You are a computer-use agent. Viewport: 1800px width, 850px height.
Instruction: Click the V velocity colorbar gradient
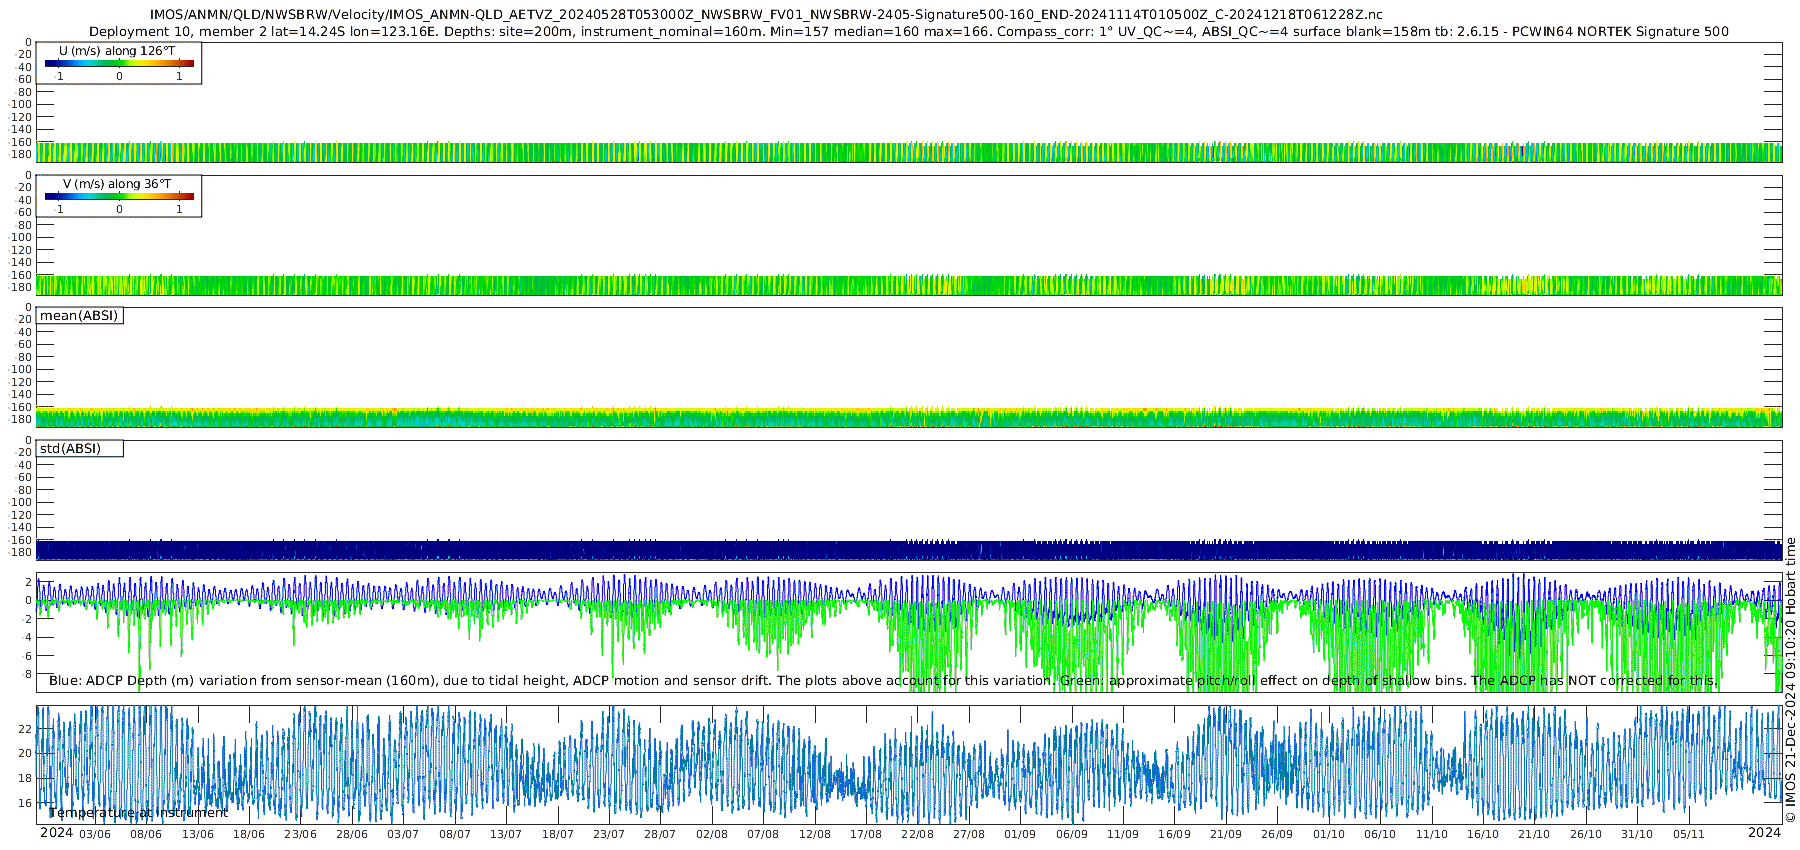[119, 196]
